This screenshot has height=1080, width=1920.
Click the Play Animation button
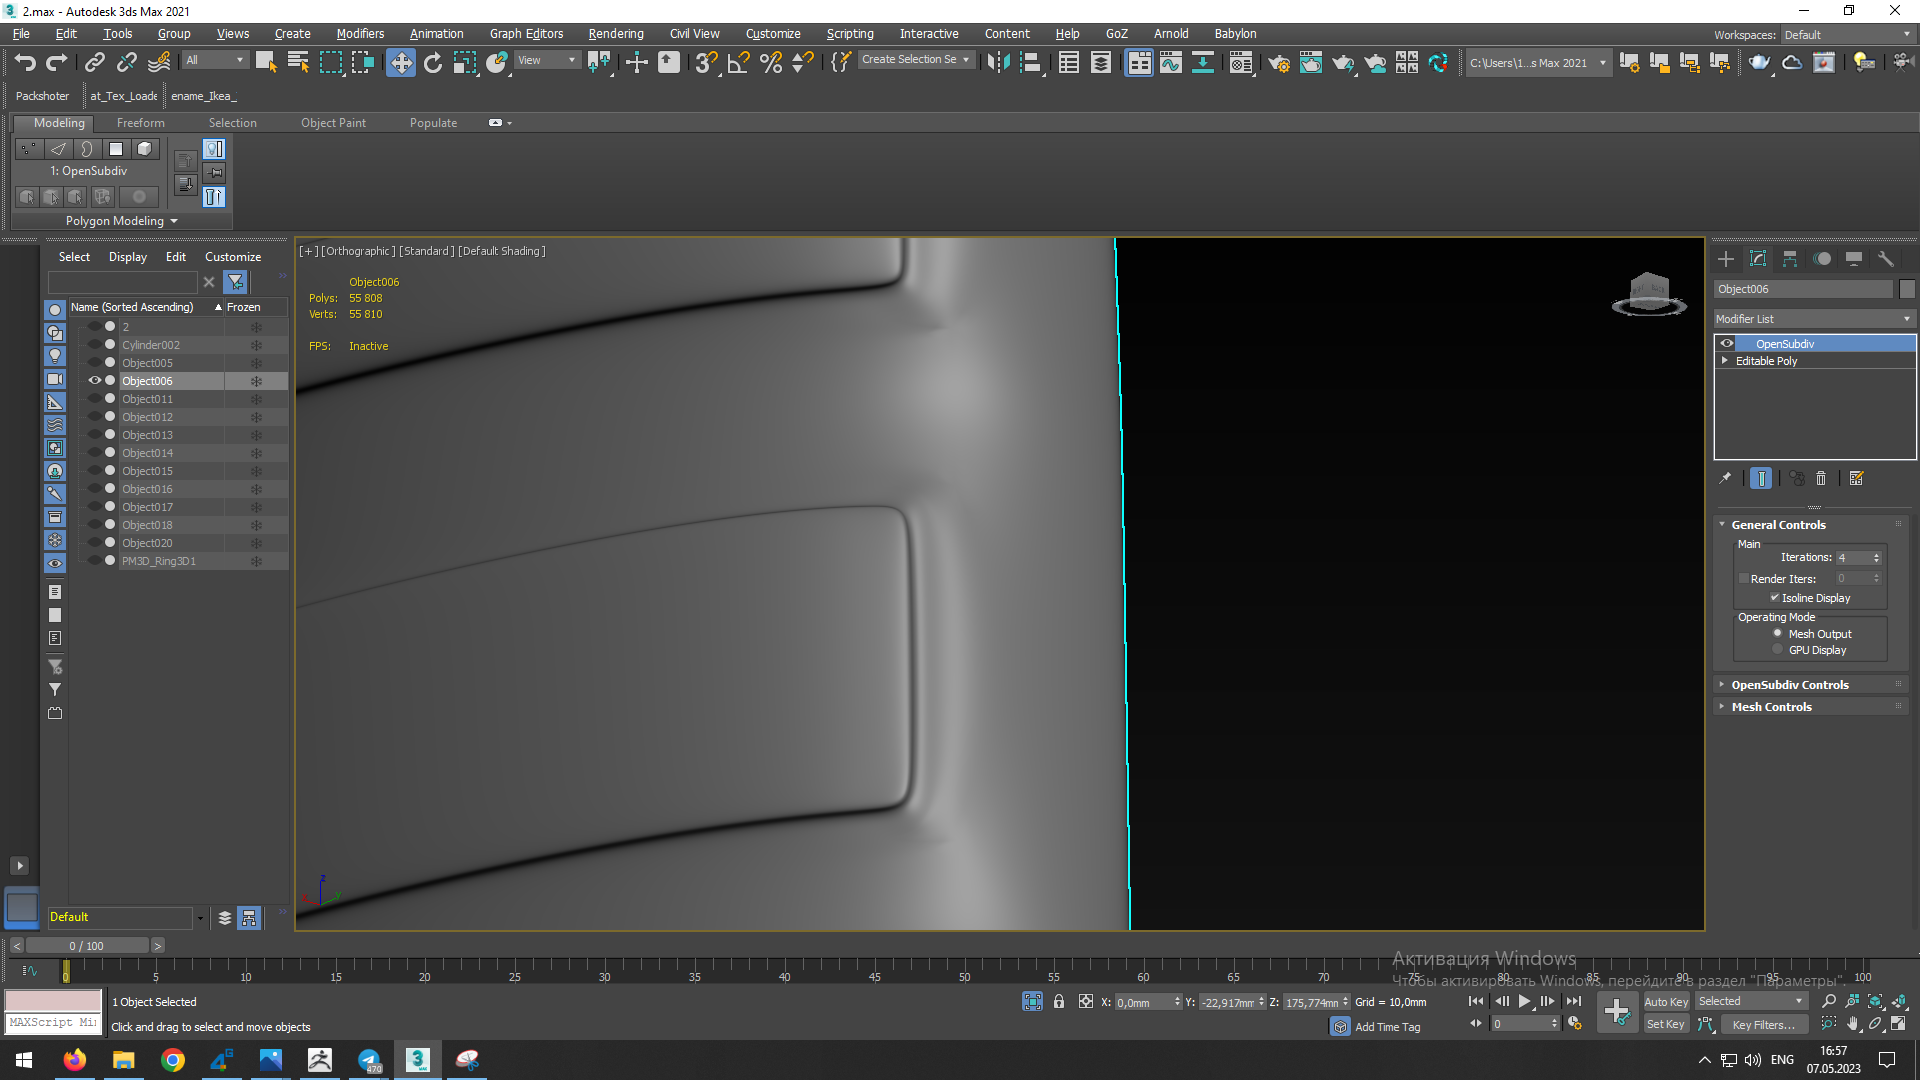1524,1001
